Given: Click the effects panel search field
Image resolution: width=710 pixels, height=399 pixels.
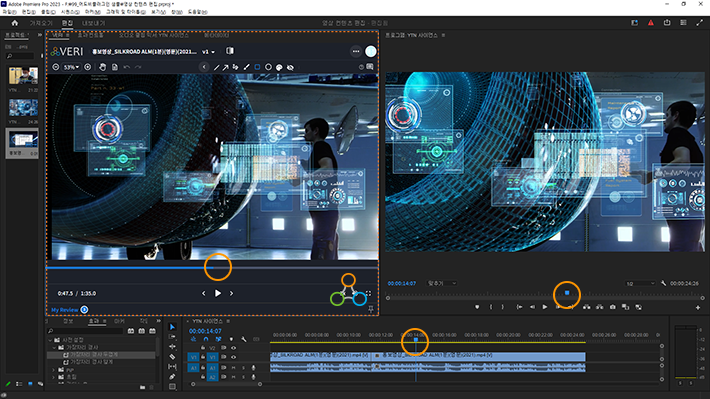Looking at the screenshot, I should pos(85,331).
